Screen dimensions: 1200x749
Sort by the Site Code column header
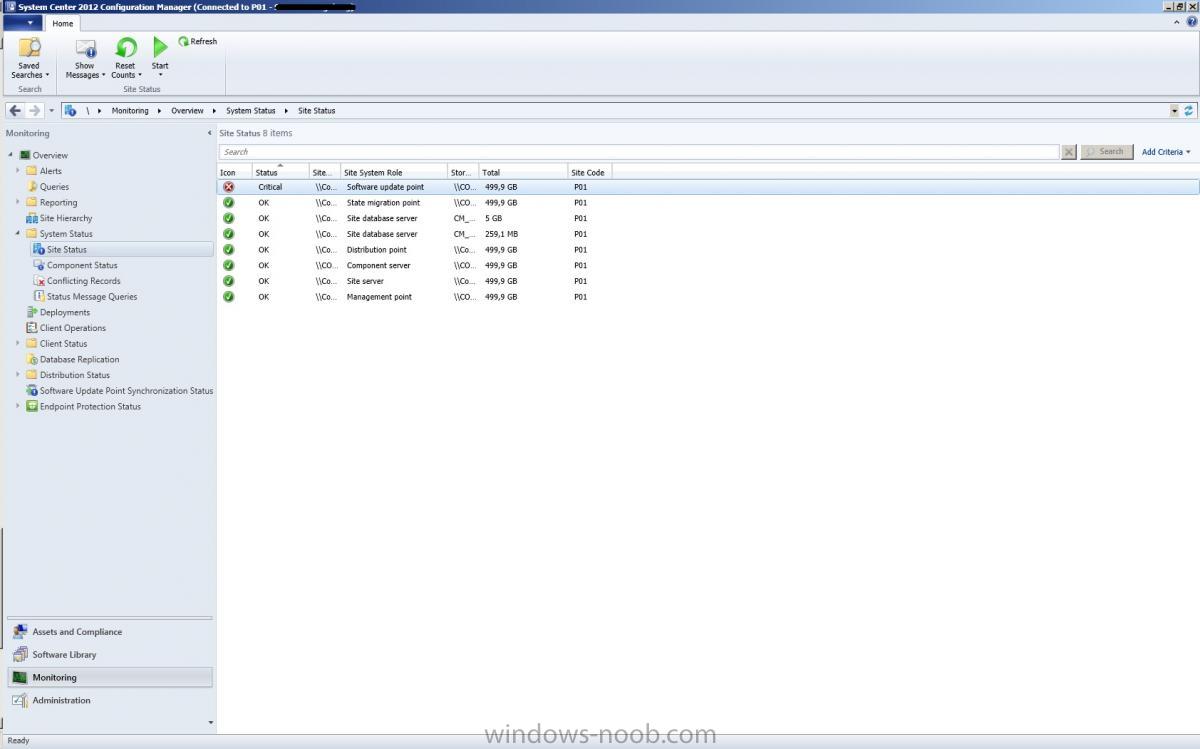(589, 172)
